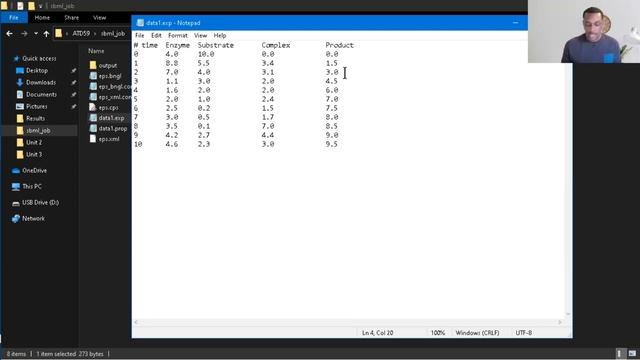Open Unit 3 folder in navigation pane
Image resolution: width=640 pixels, height=360 pixels.
point(34,154)
